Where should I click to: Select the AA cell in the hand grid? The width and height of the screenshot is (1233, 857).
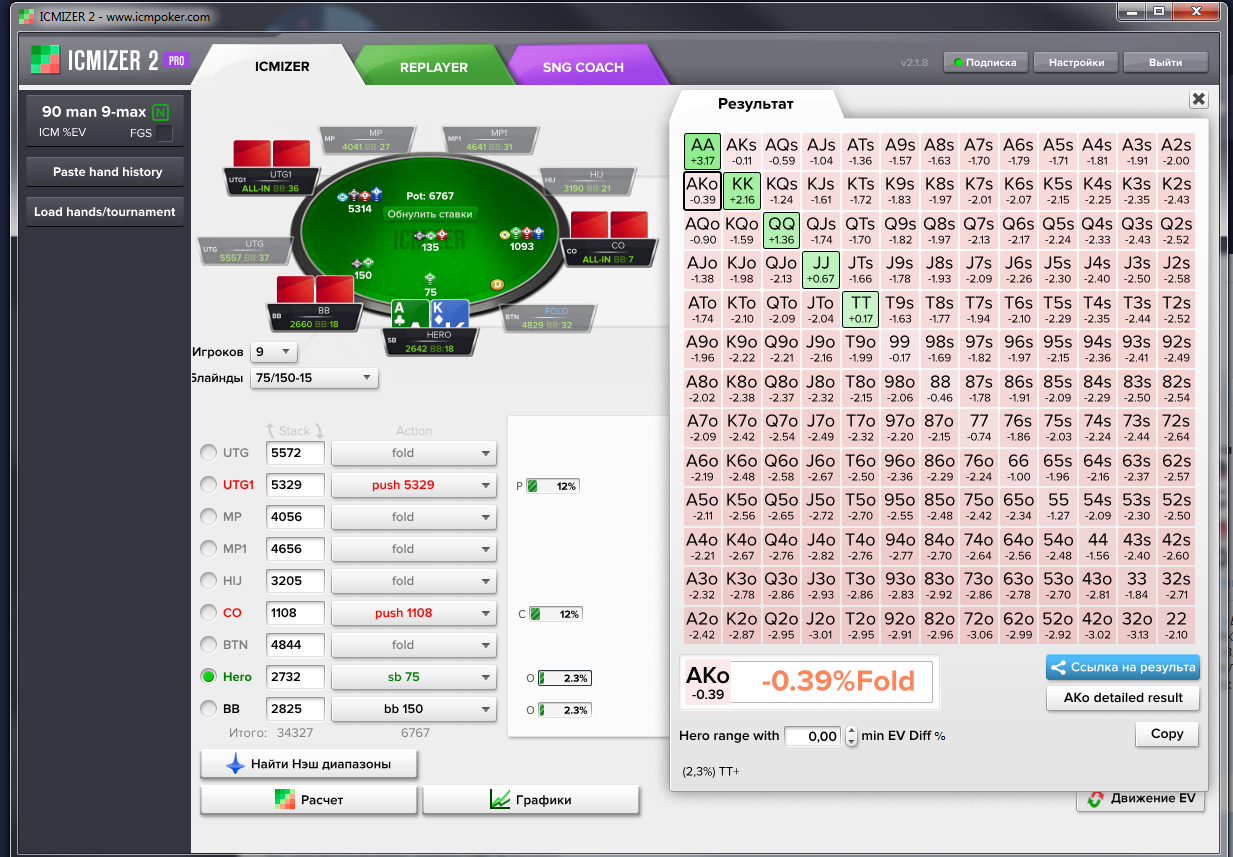pyautogui.click(x=702, y=151)
